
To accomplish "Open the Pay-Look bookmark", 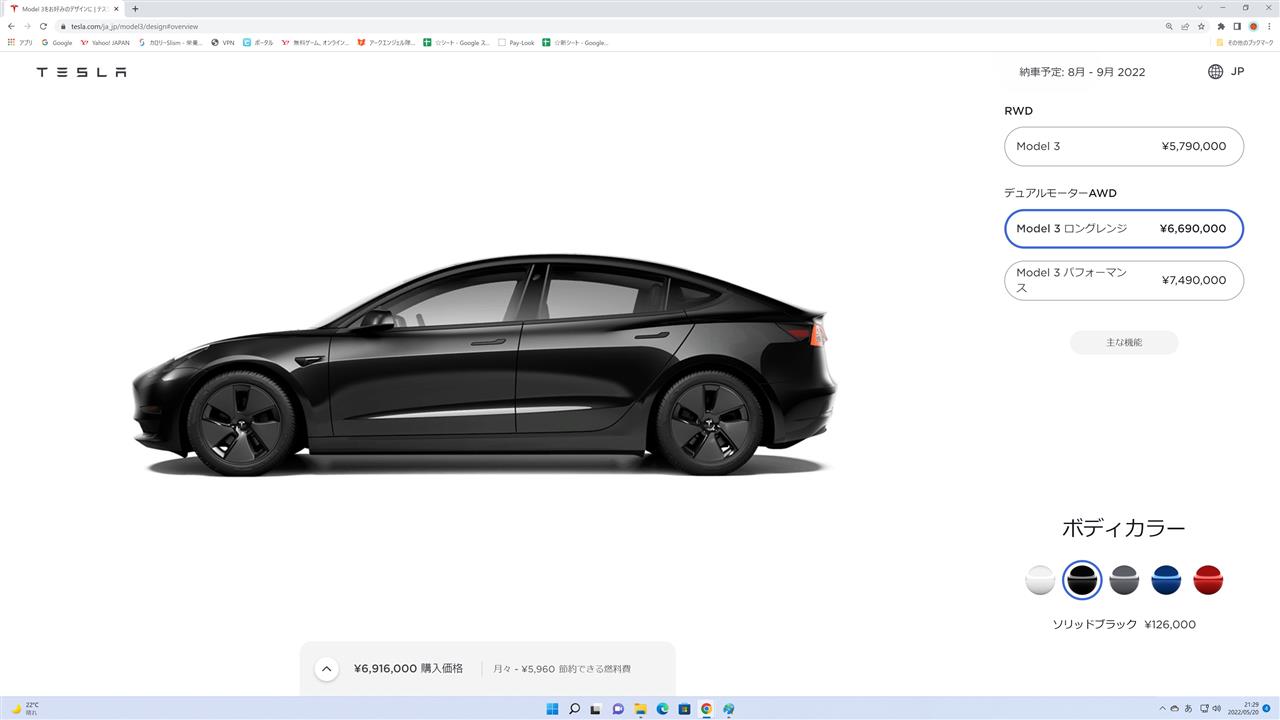I will tap(517, 43).
